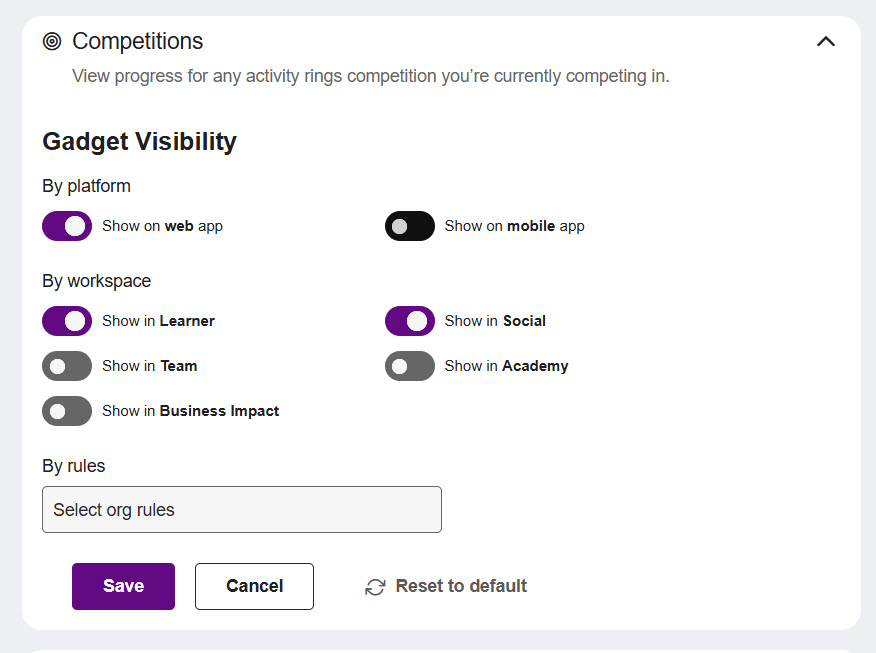
Task: Click the By platform label
Action: [86, 186]
